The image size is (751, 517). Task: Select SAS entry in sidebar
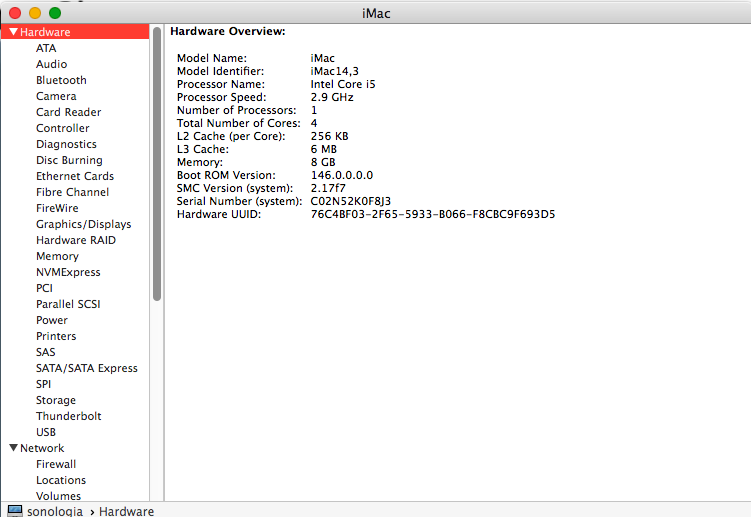pos(46,352)
